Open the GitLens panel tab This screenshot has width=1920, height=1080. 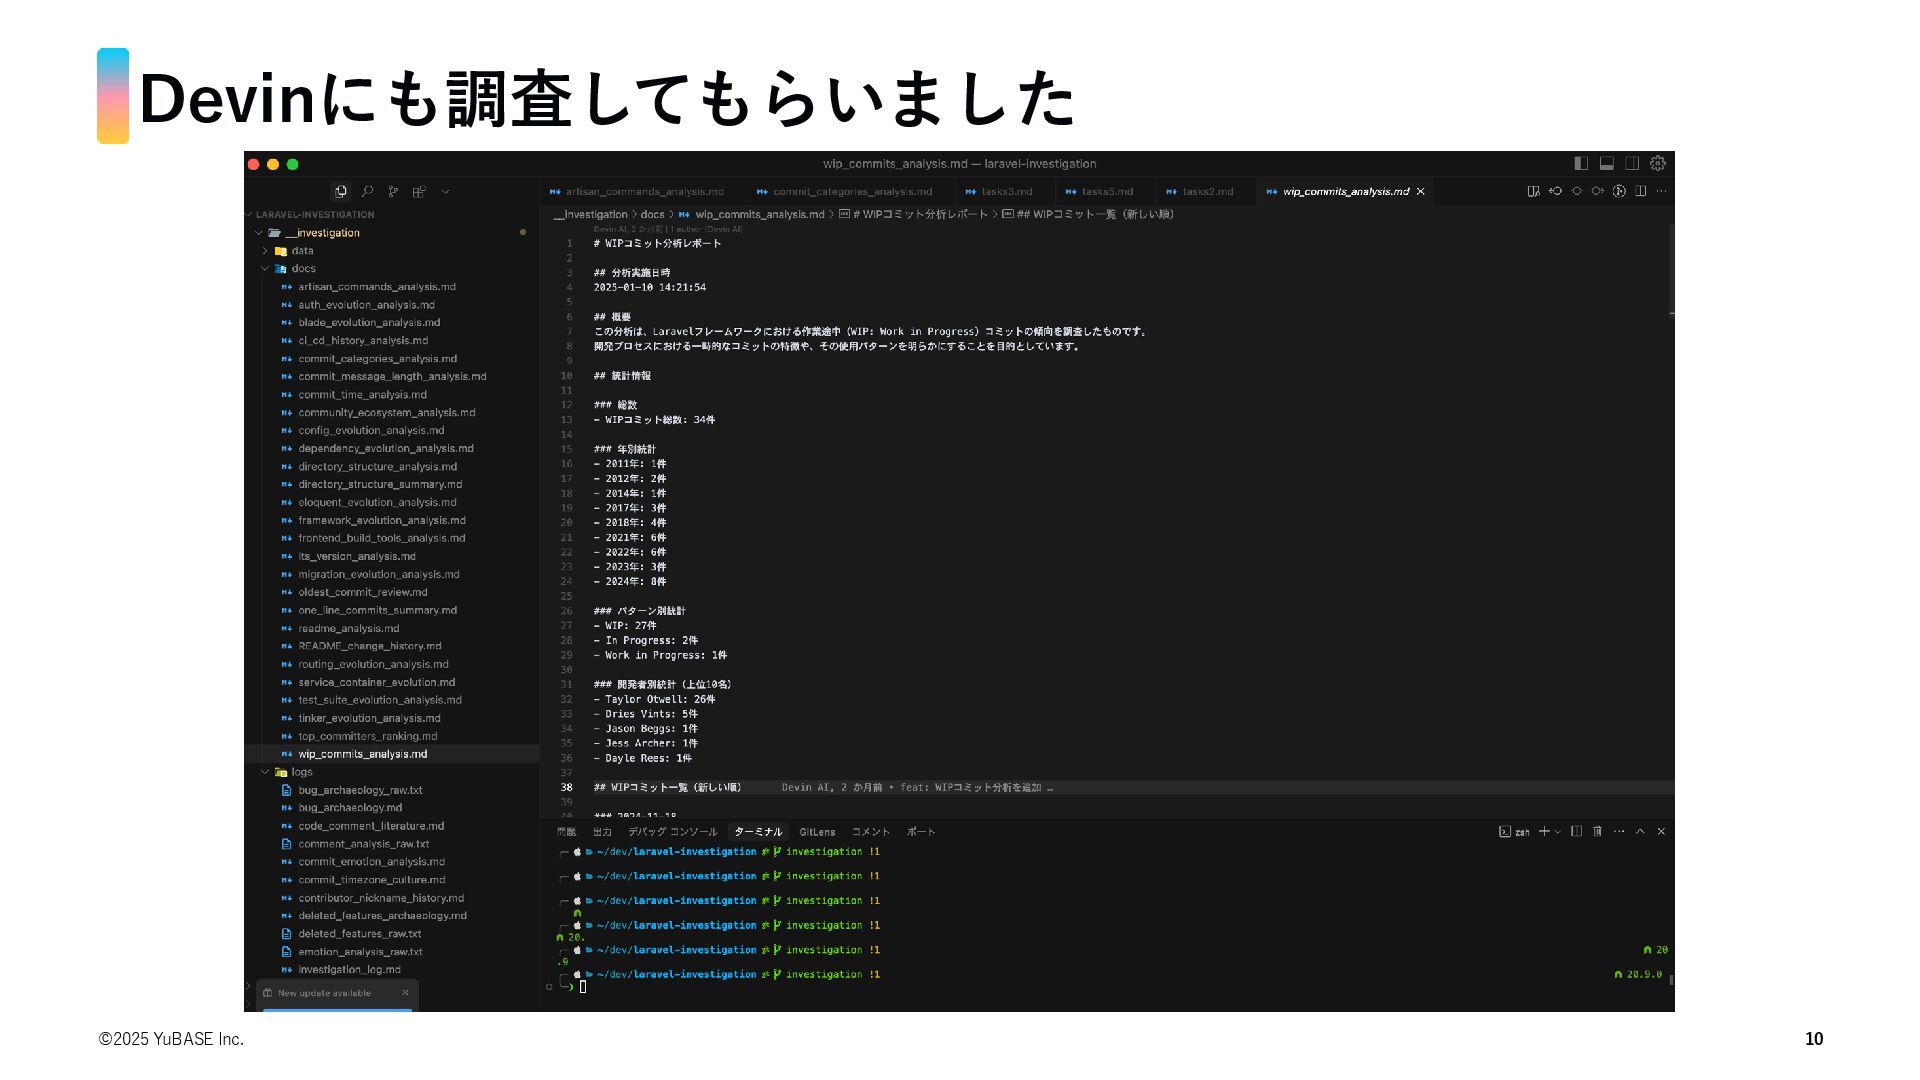pos(817,832)
